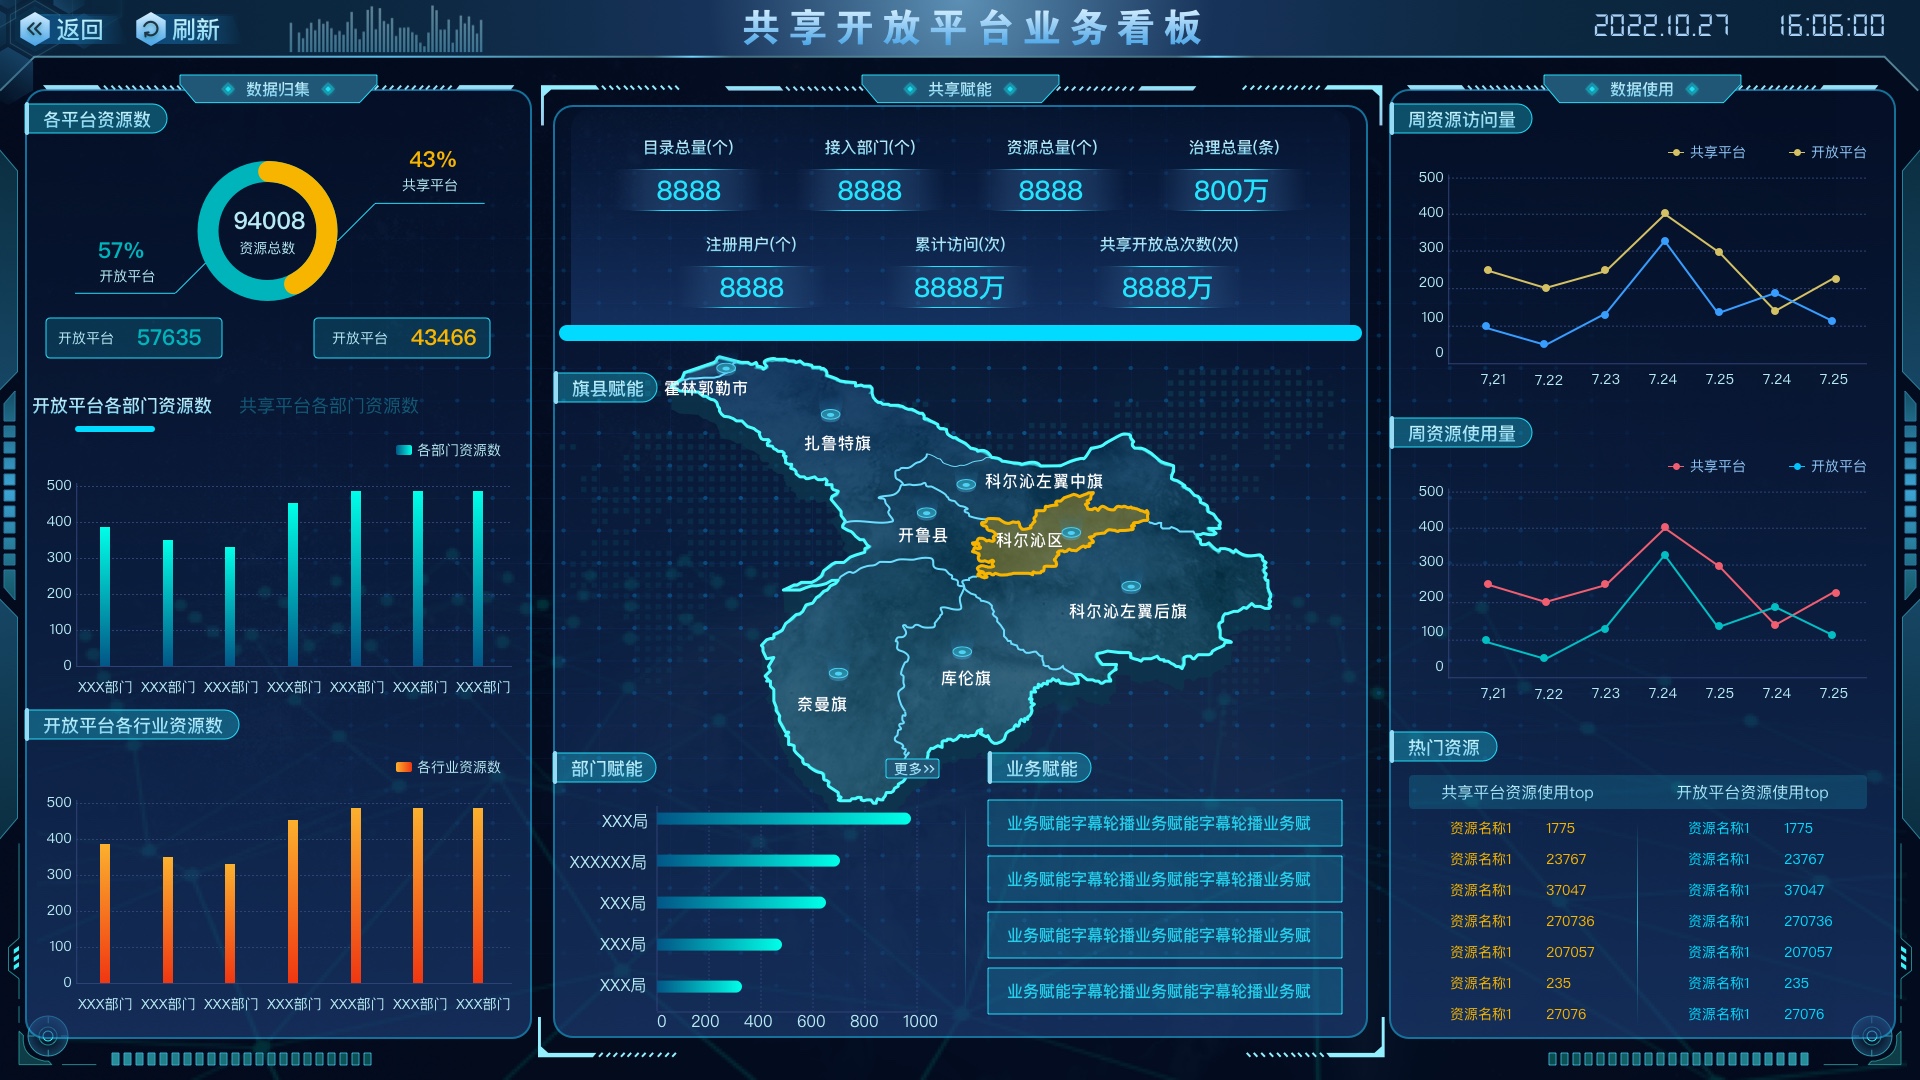Click the map marker on 科尔沁左翼中旗

[x=966, y=485]
